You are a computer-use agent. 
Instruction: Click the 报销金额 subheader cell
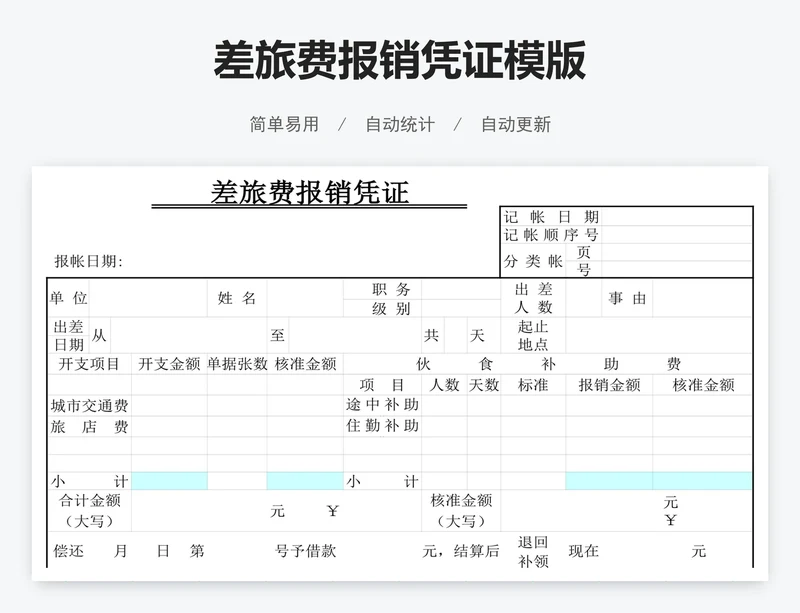pos(609,384)
